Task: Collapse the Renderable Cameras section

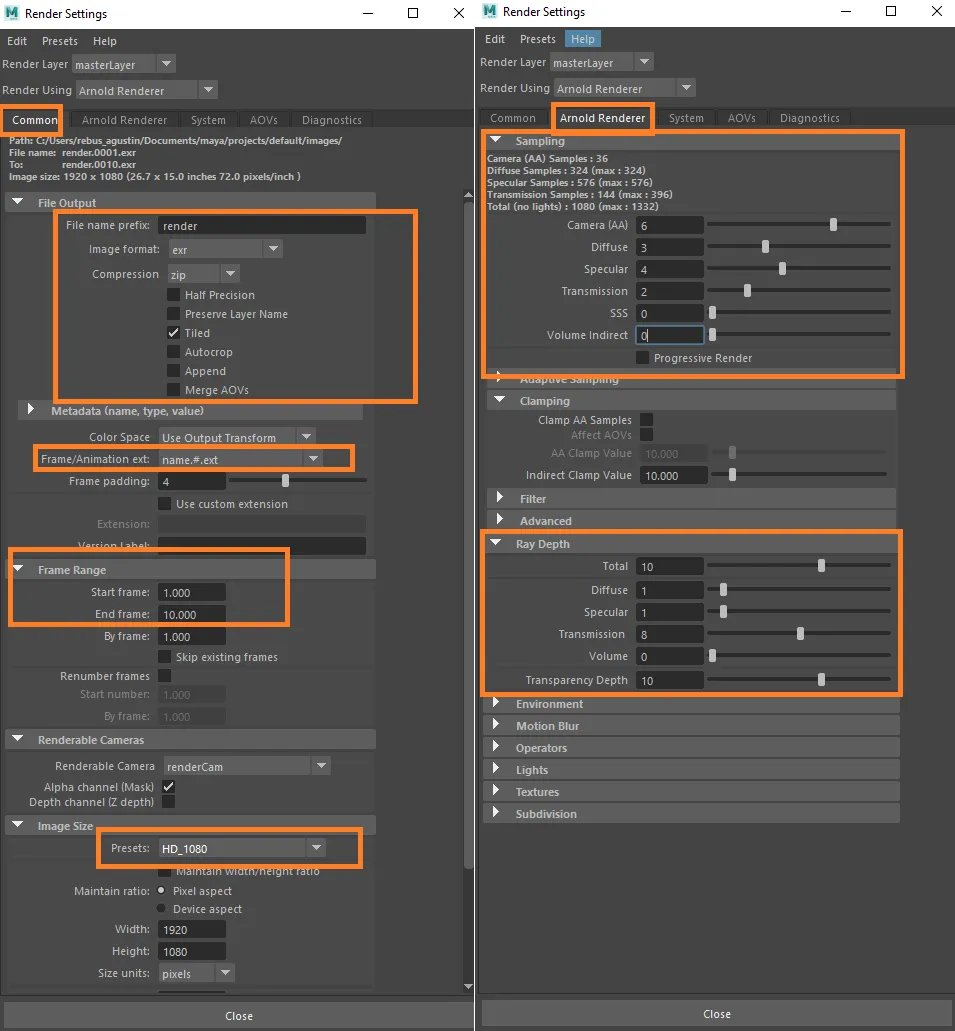Action: (18, 739)
